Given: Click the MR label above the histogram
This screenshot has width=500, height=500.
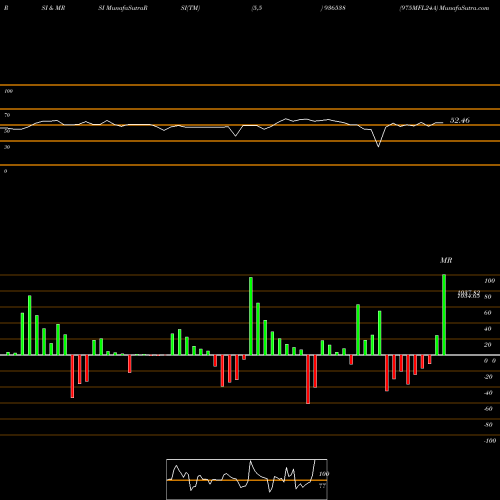Looking at the screenshot, I should tap(446, 260).
